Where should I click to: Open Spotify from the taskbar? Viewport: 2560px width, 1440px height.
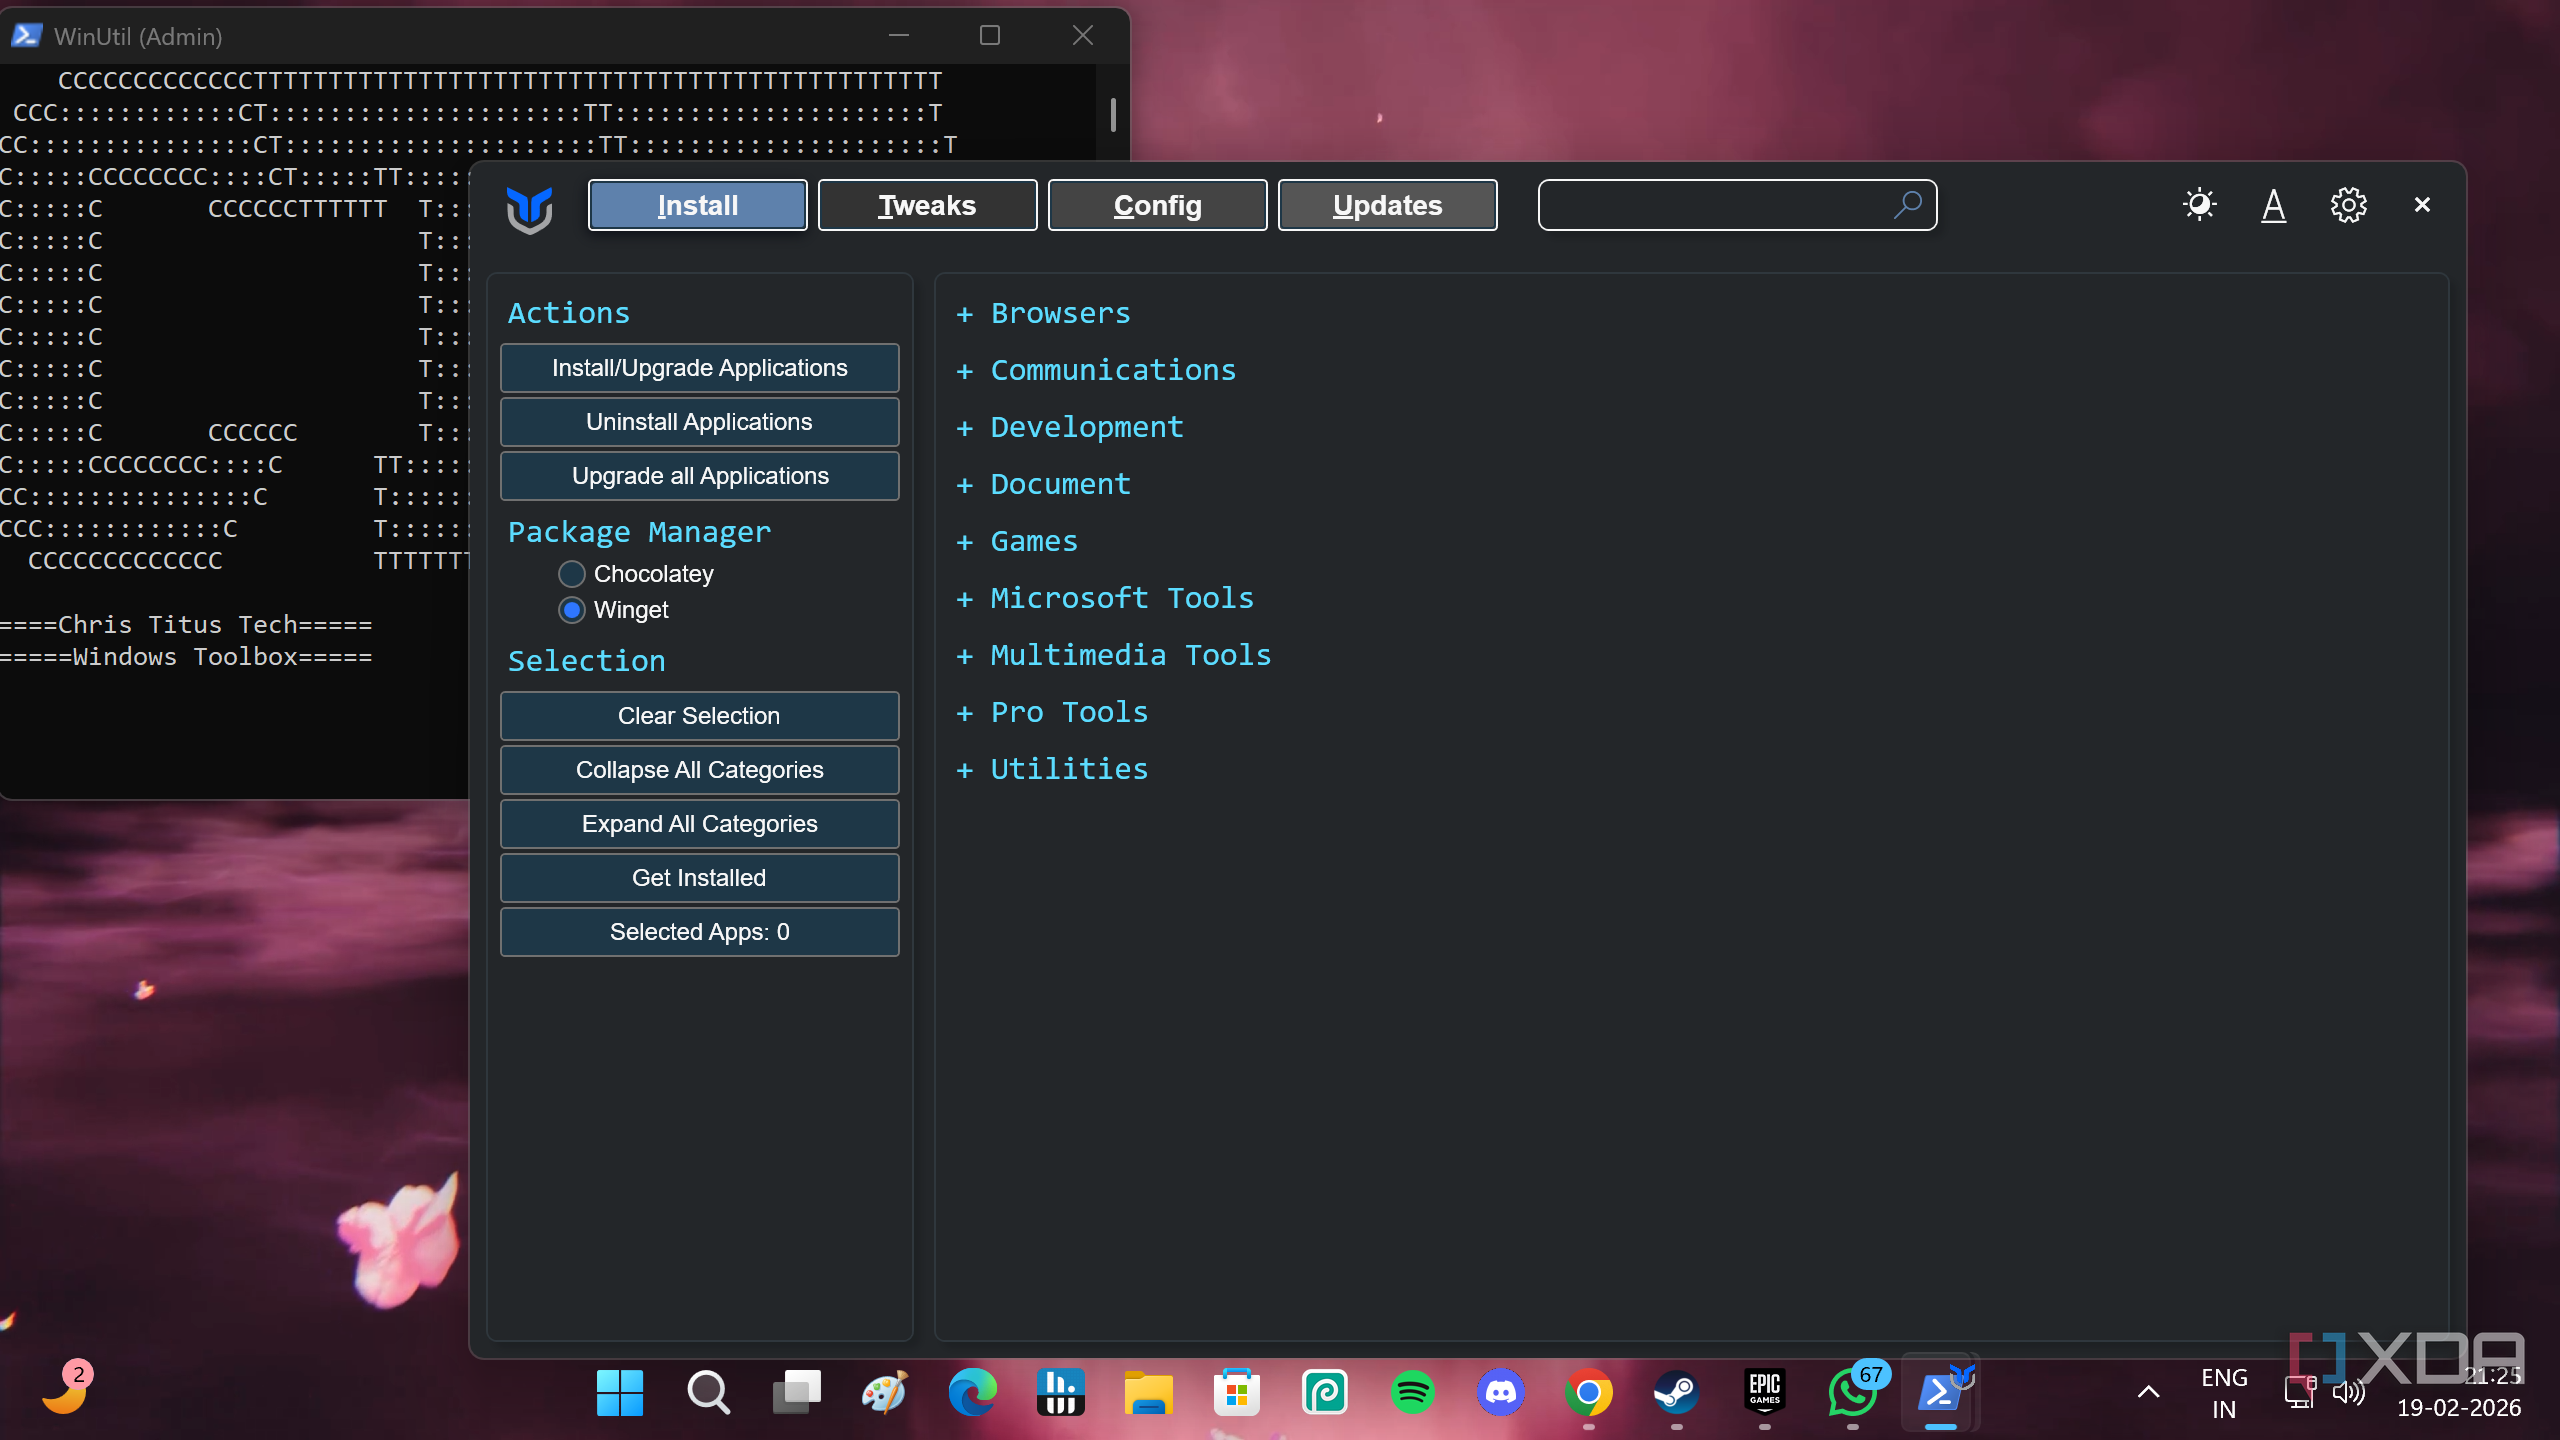[x=1412, y=1392]
